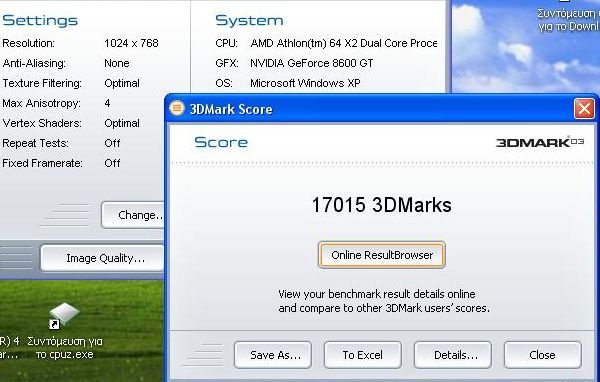Click the Score heading in dialog
The image size is (600, 382).
[x=221, y=142]
